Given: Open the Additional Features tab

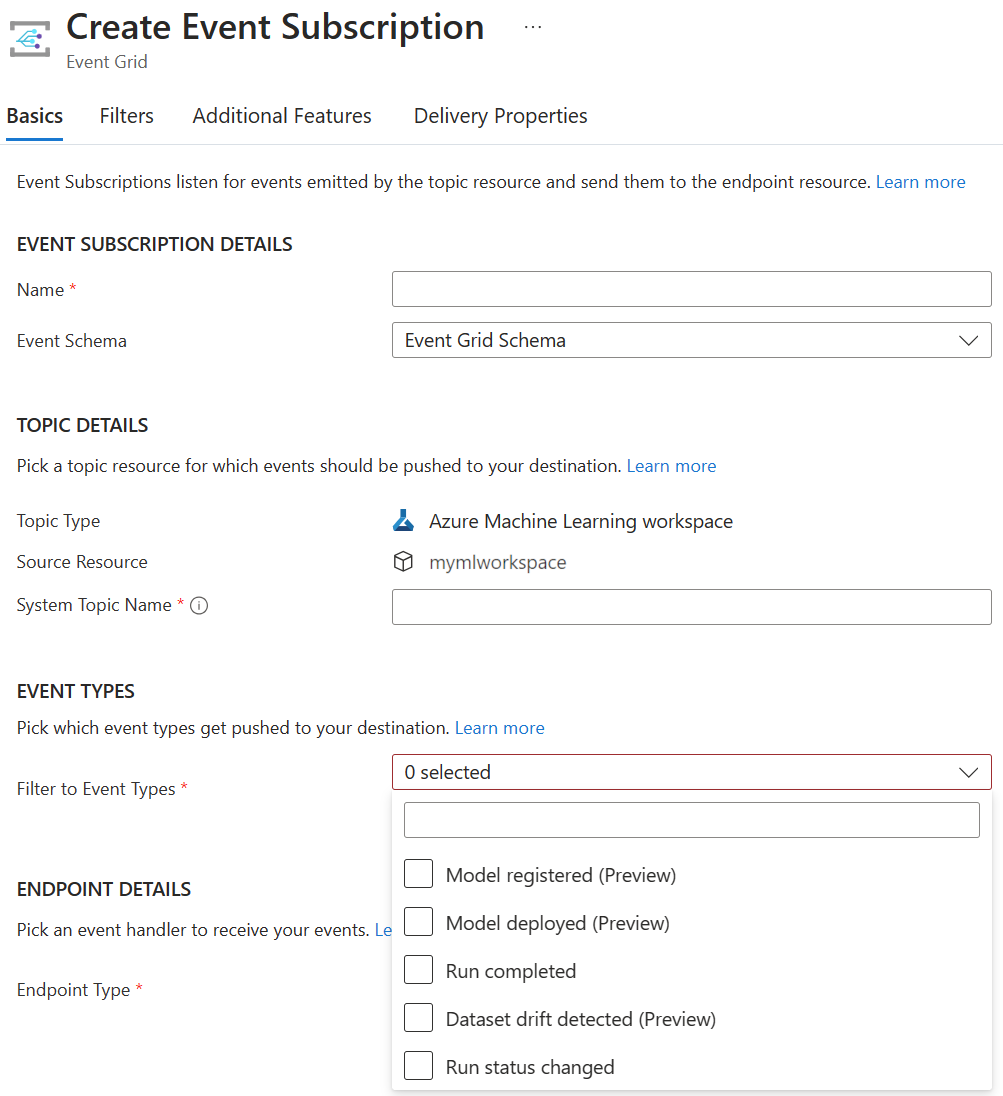Looking at the screenshot, I should [x=281, y=115].
